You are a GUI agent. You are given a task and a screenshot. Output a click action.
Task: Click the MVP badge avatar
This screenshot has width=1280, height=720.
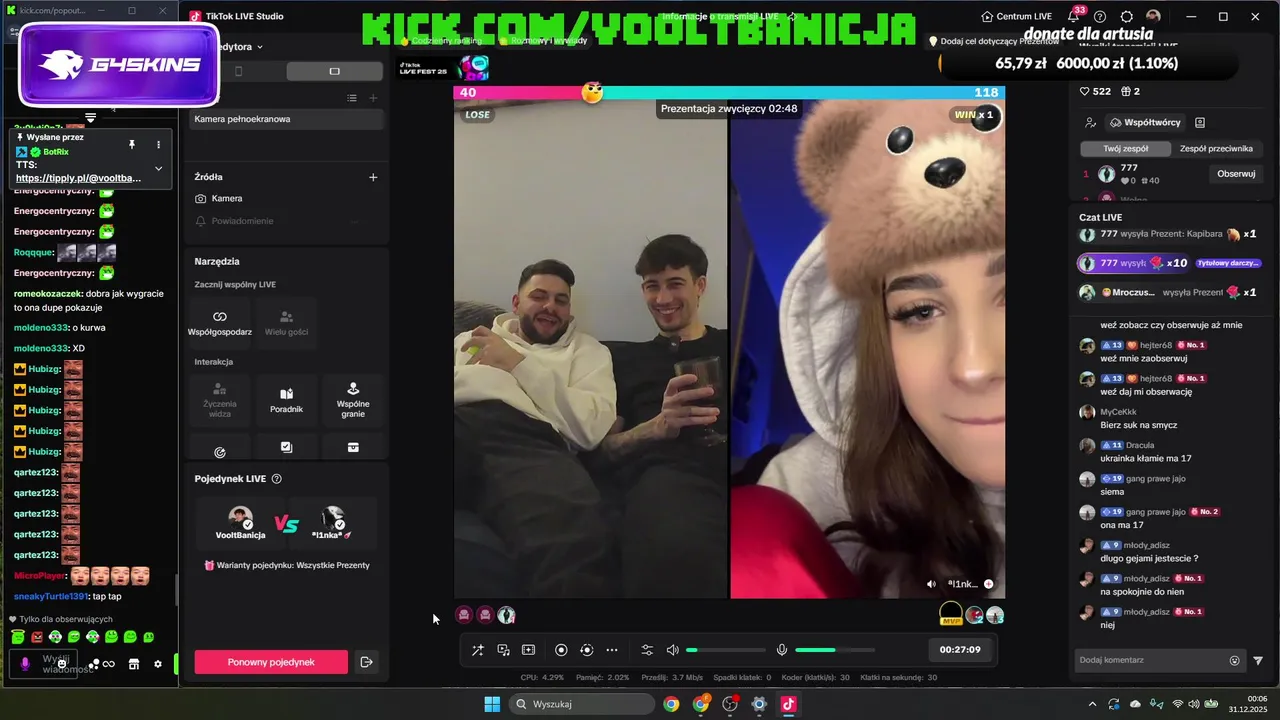coord(951,613)
